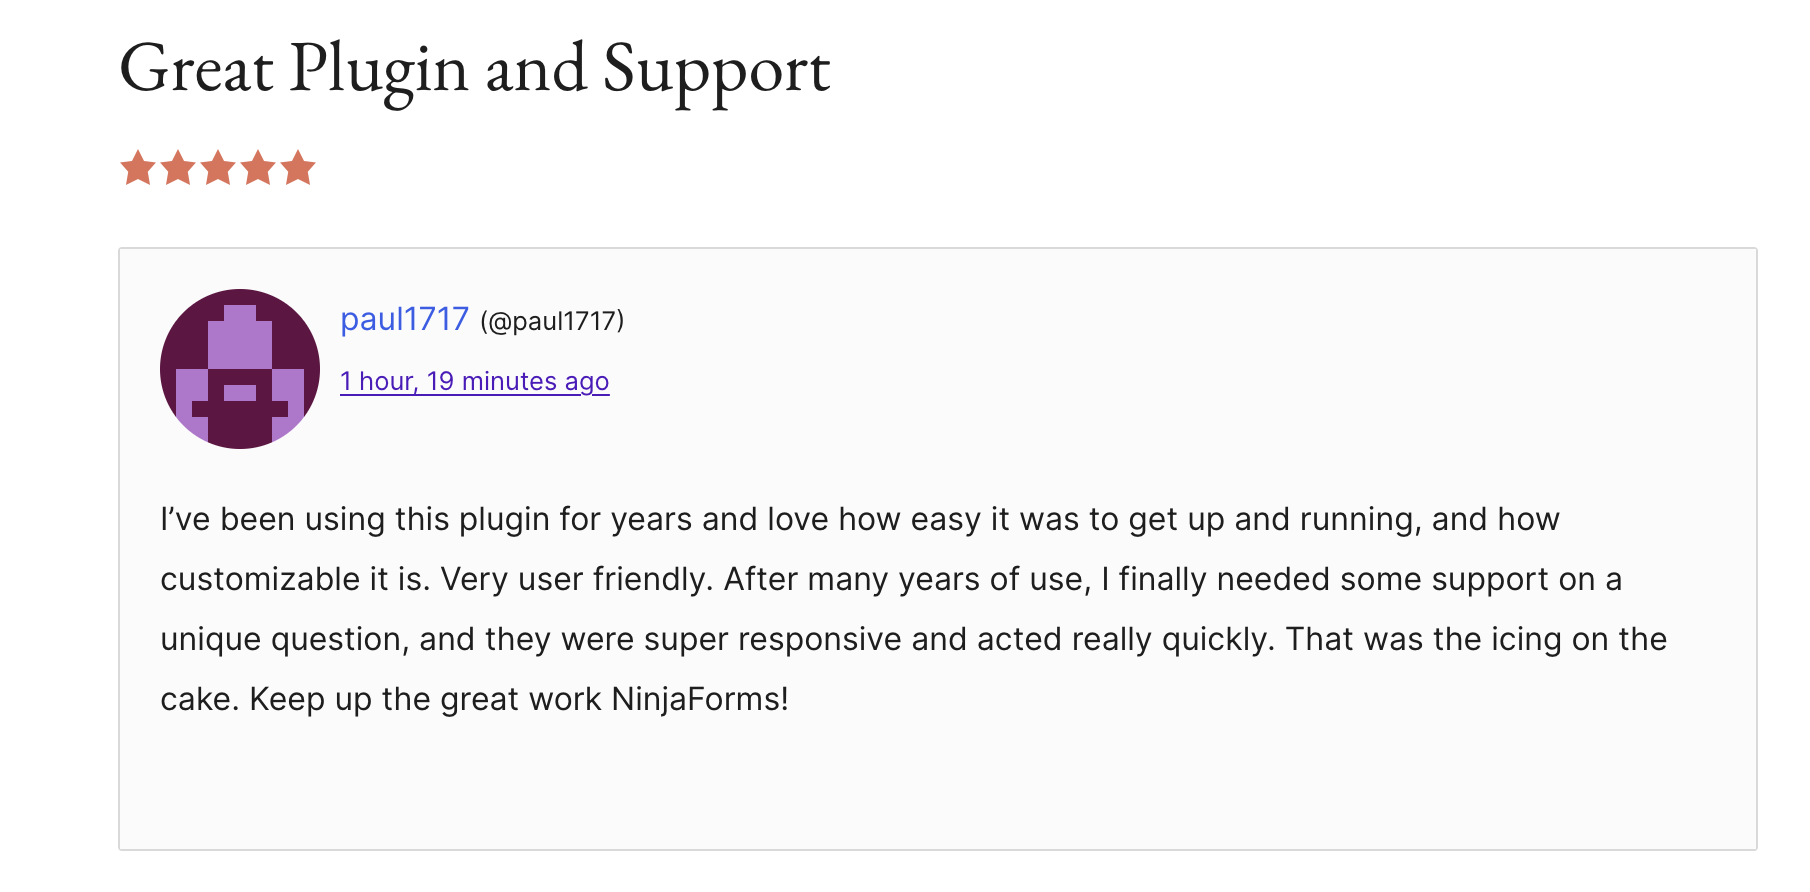Viewport: 1810px width, 892px height.
Task: Open the paul1717 profile link
Action: 404,320
